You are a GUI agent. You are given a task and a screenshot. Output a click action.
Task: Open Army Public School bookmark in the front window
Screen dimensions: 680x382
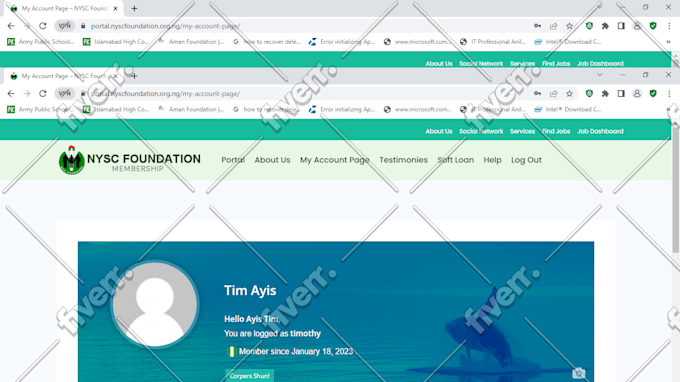pyautogui.click(x=40, y=109)
